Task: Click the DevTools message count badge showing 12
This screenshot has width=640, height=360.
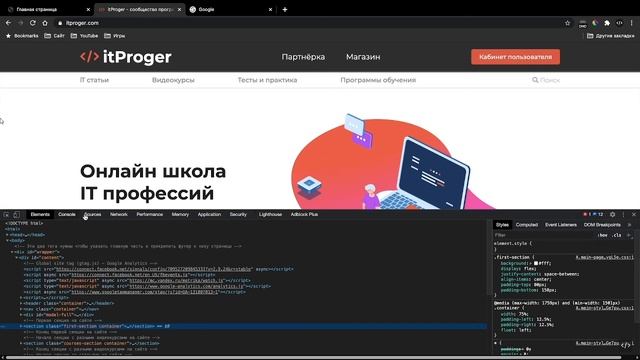Action: 598,214
